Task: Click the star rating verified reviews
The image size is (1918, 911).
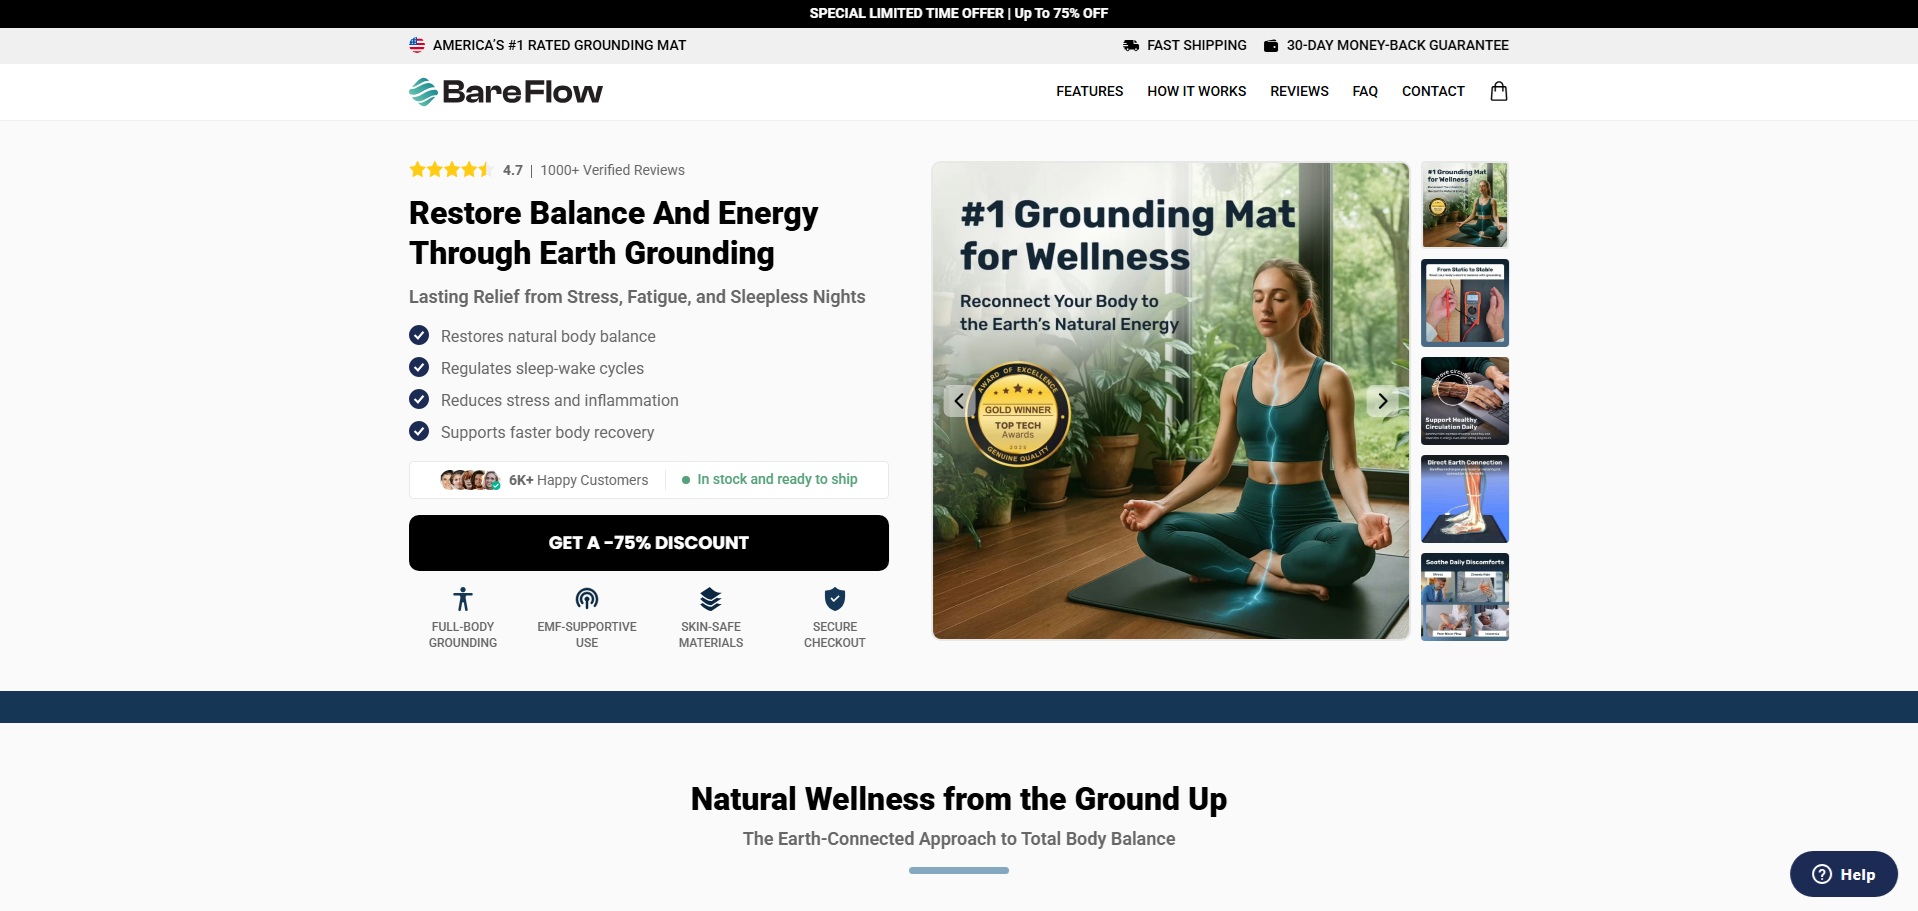Action: (547, 170)
